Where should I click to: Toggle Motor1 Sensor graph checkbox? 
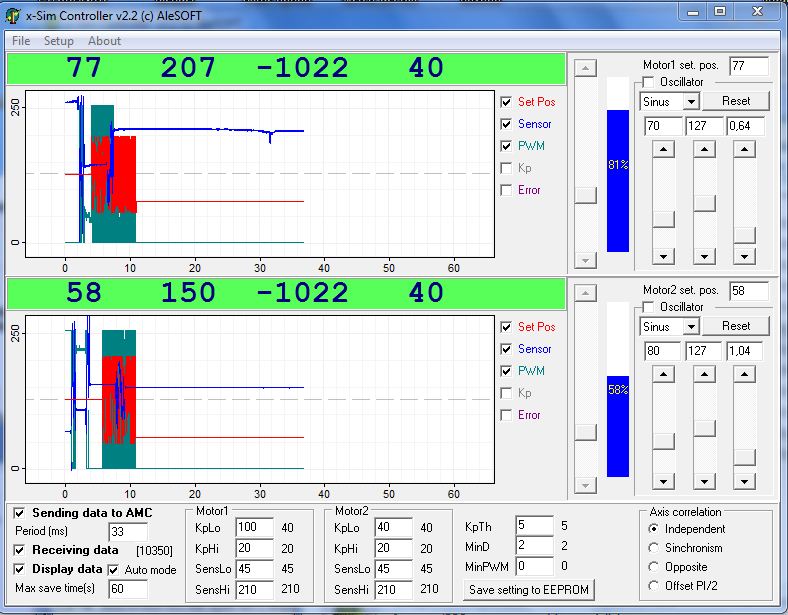[x=506, y=124]
